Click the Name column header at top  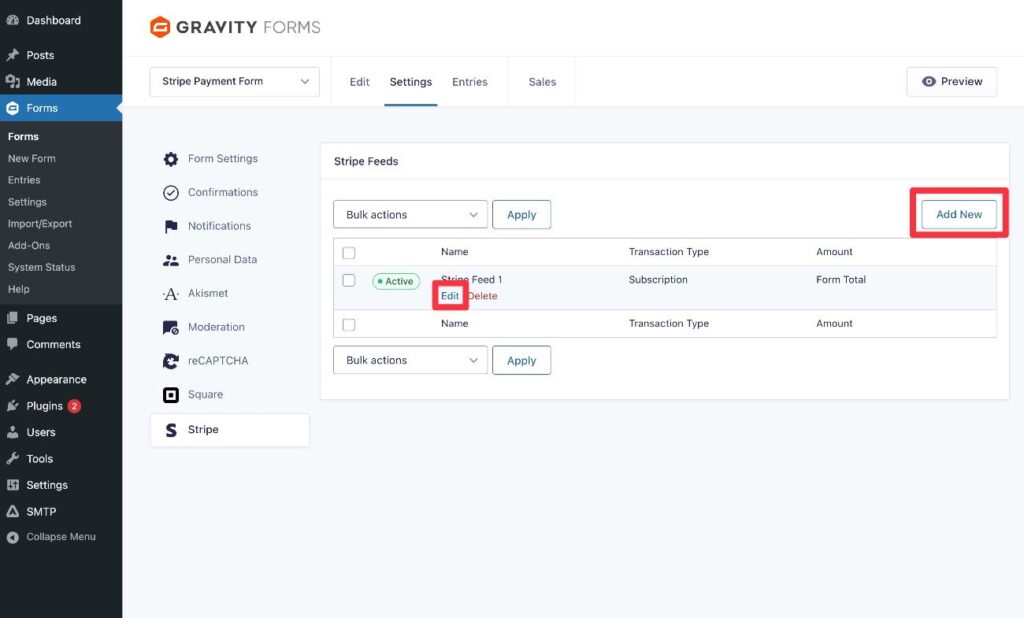click(455, 252)
